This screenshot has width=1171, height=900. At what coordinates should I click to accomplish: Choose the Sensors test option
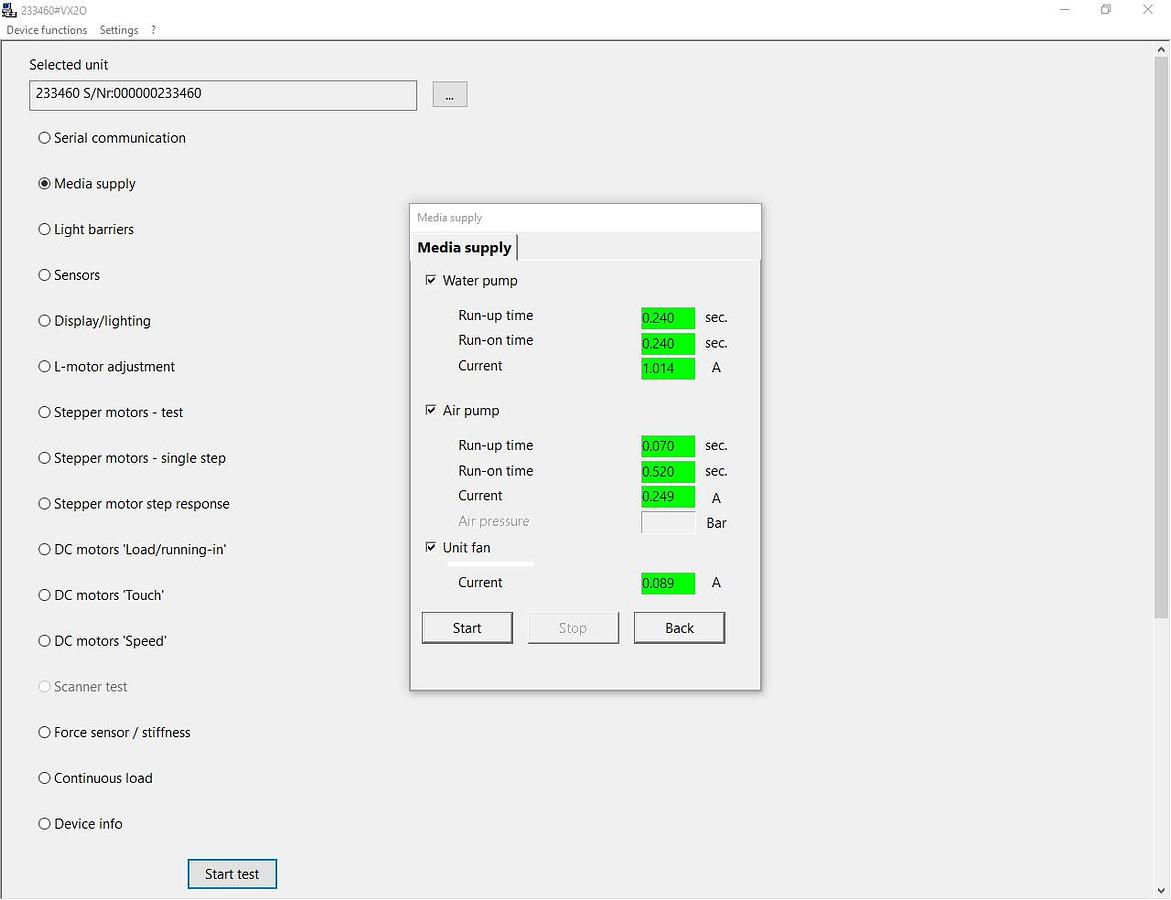pos(44,275)
